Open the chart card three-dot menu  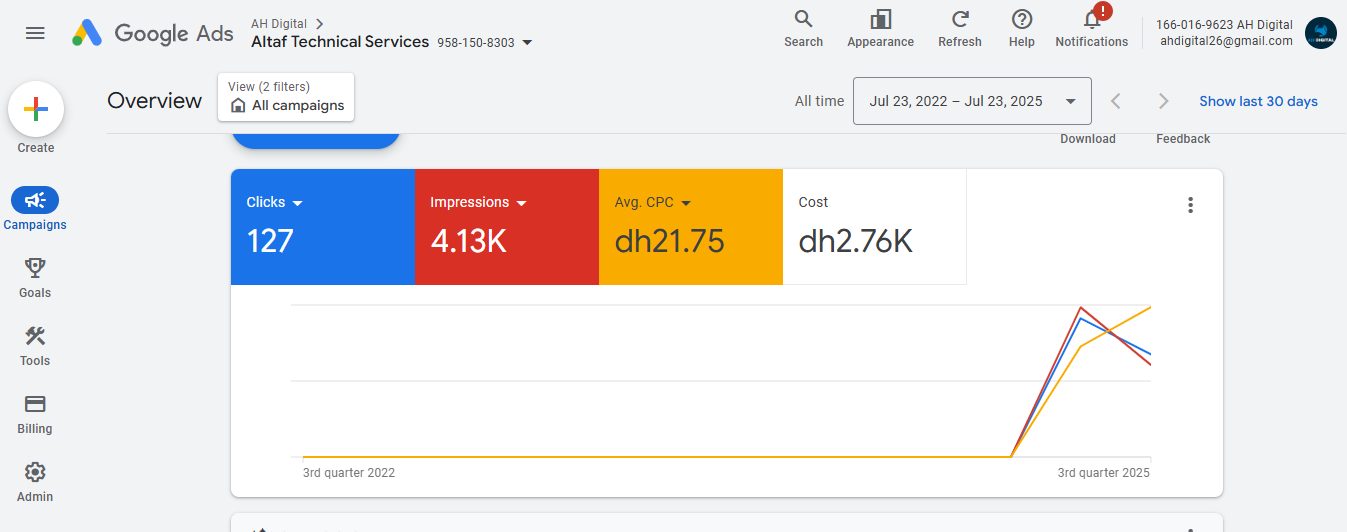pos(1190,205)
